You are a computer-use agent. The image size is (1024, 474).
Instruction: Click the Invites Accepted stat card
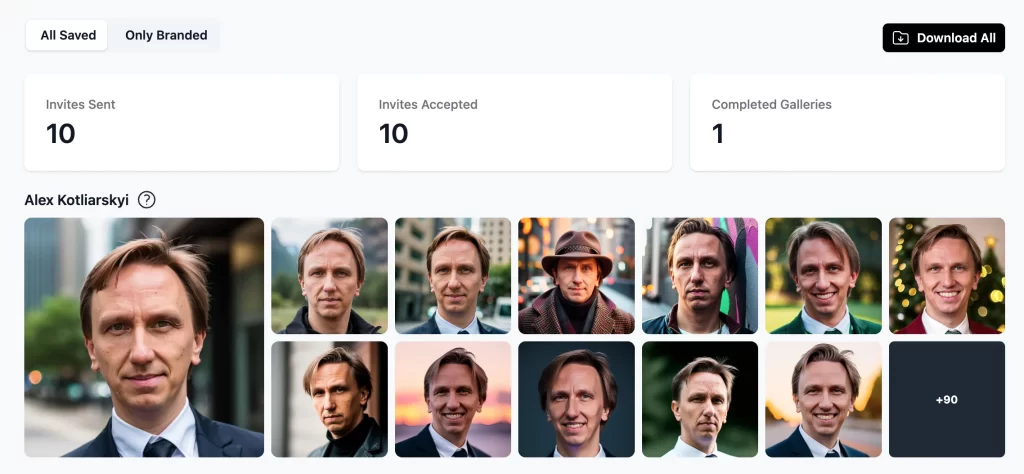click(x=514, y=122)
